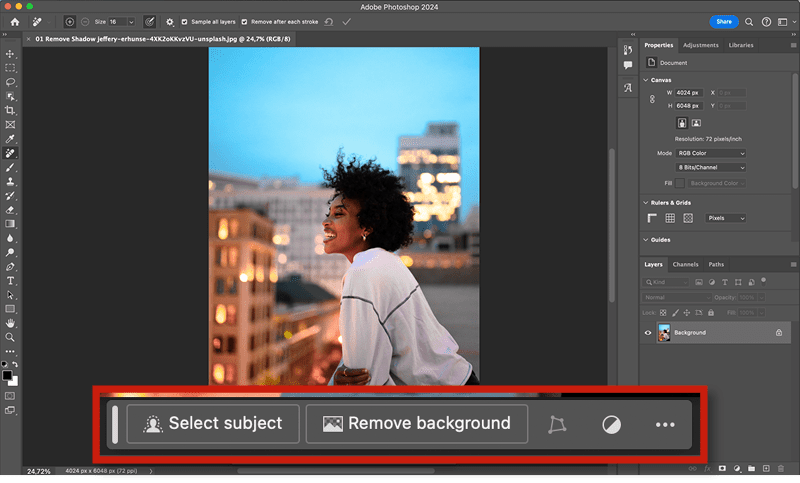Viewport: 800px width, 483px height.
Task: Click the foreground color swatch
Action: [7, 375]
